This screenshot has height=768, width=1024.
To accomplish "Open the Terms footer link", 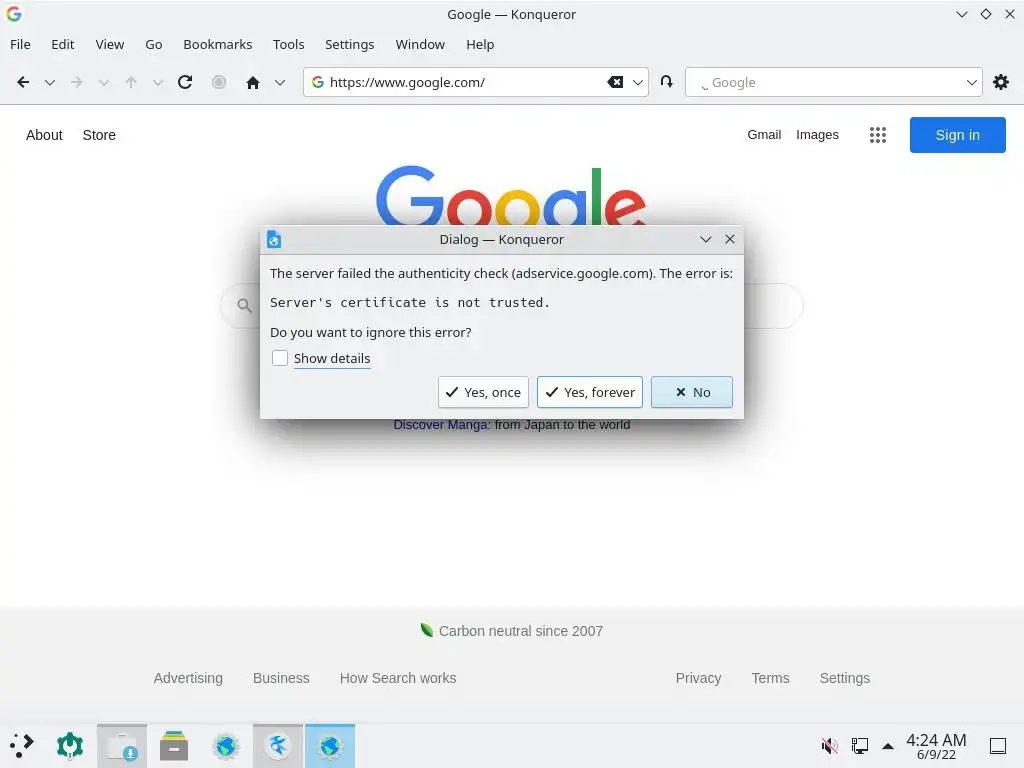I will [770, 678].
